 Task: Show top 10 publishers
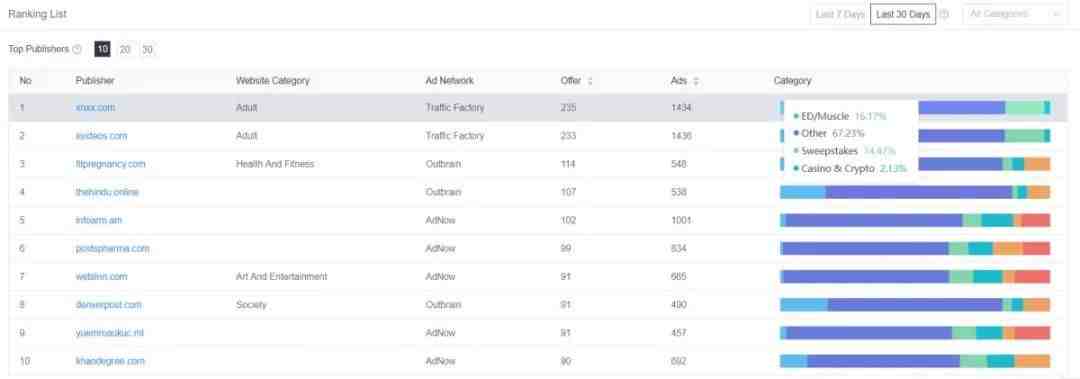103,50
